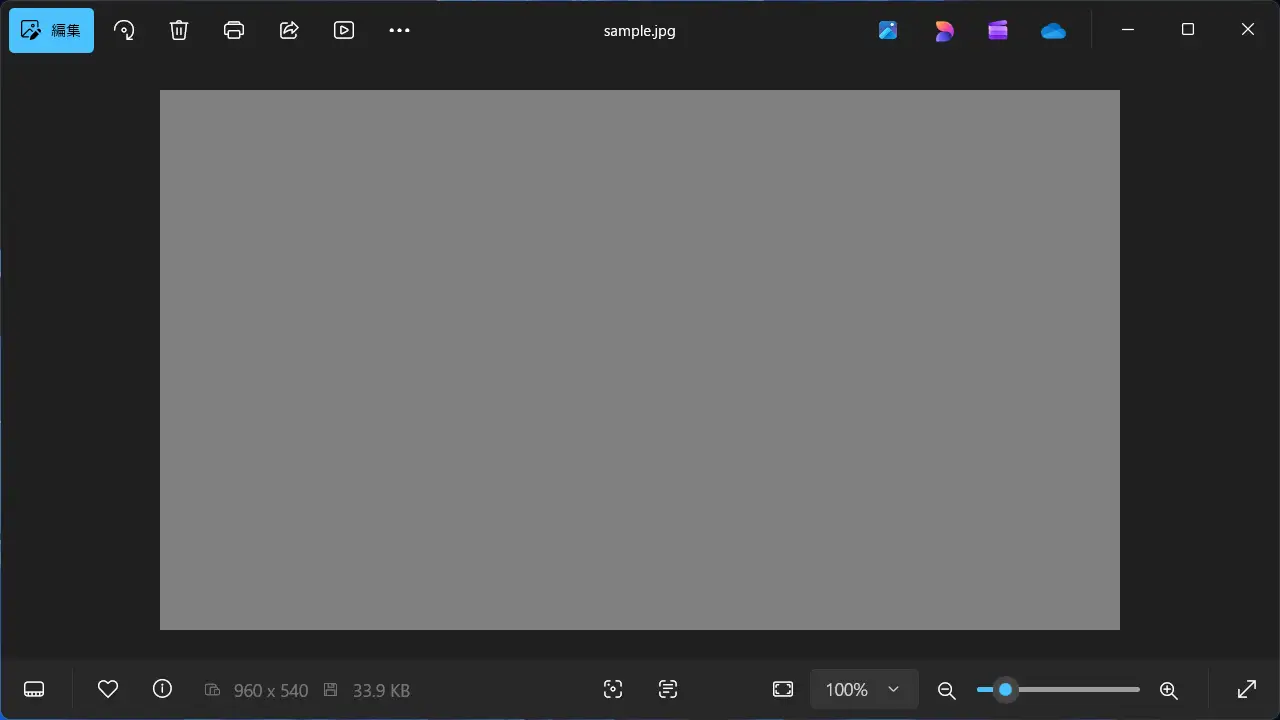Expand the 100% zoom level dropdown

point(864,689)
